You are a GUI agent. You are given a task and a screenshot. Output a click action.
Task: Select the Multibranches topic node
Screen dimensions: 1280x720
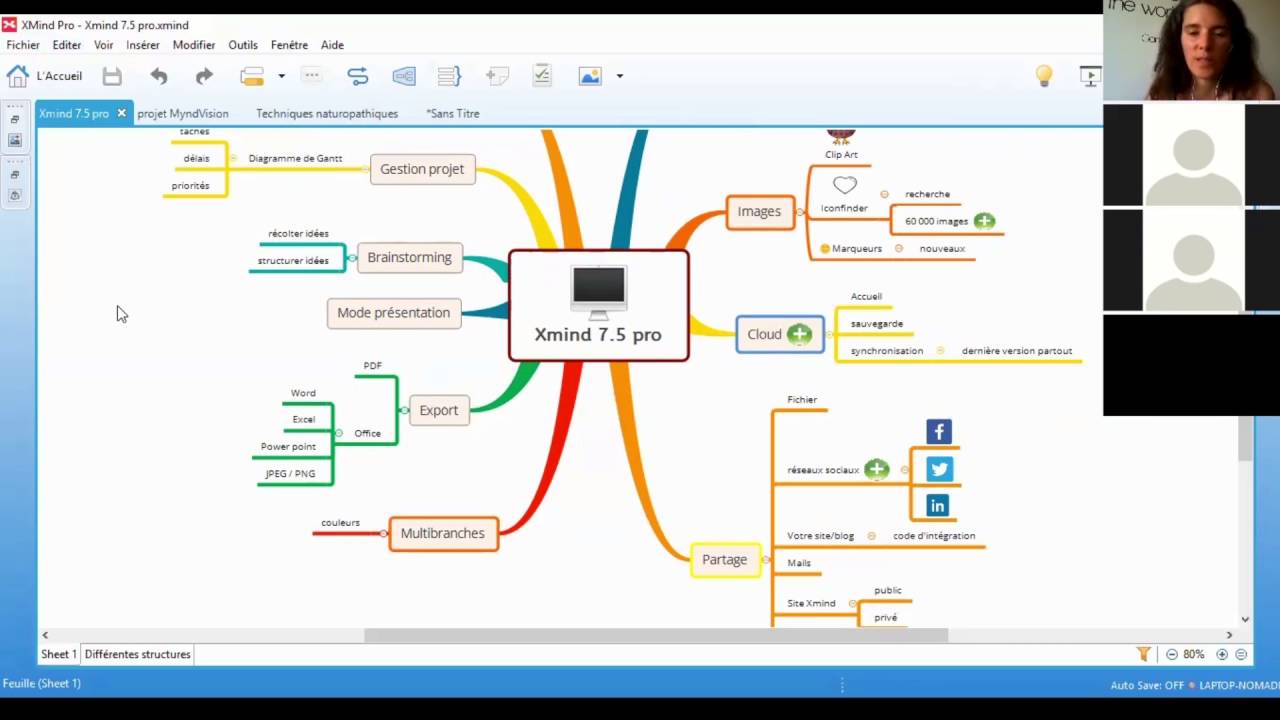(x=442, y=533)
